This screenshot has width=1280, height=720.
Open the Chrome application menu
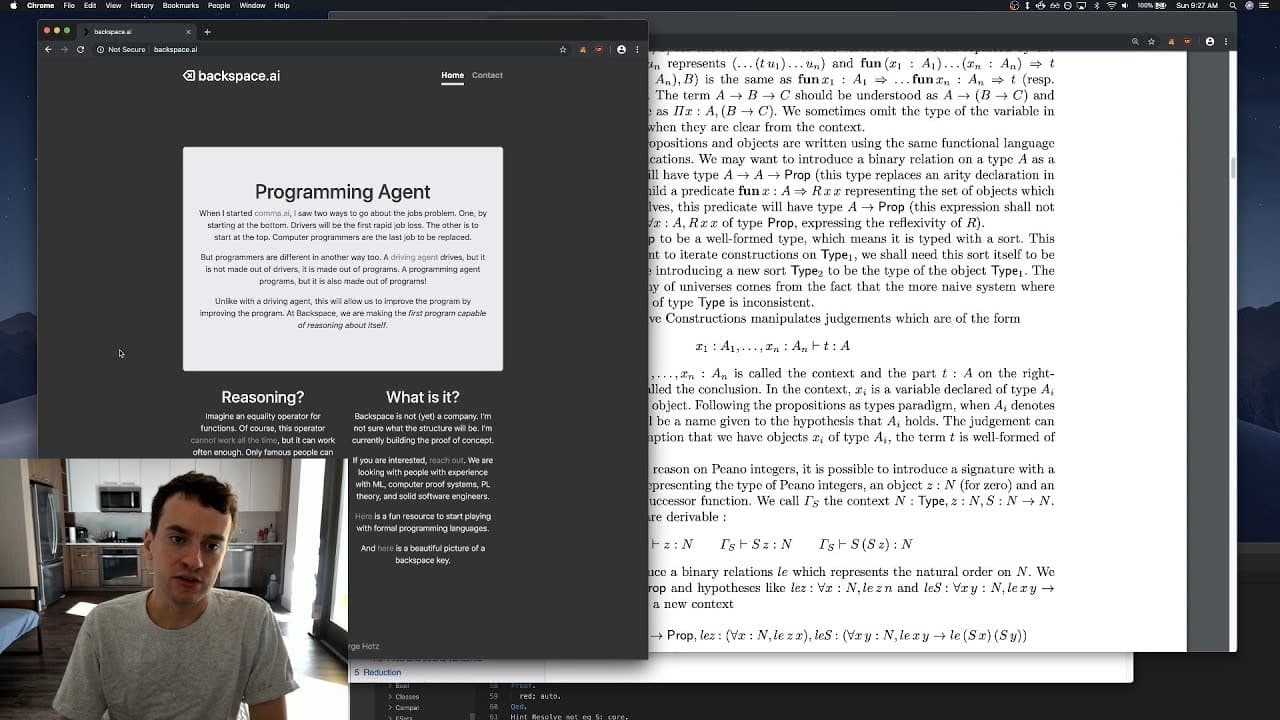40,6
